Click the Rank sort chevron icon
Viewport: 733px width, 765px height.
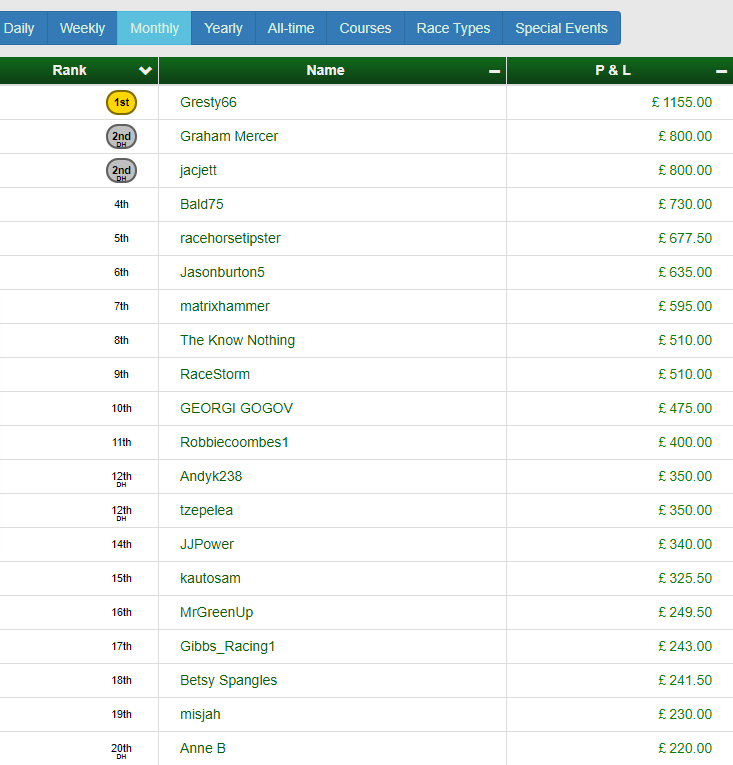coord(145,71)
